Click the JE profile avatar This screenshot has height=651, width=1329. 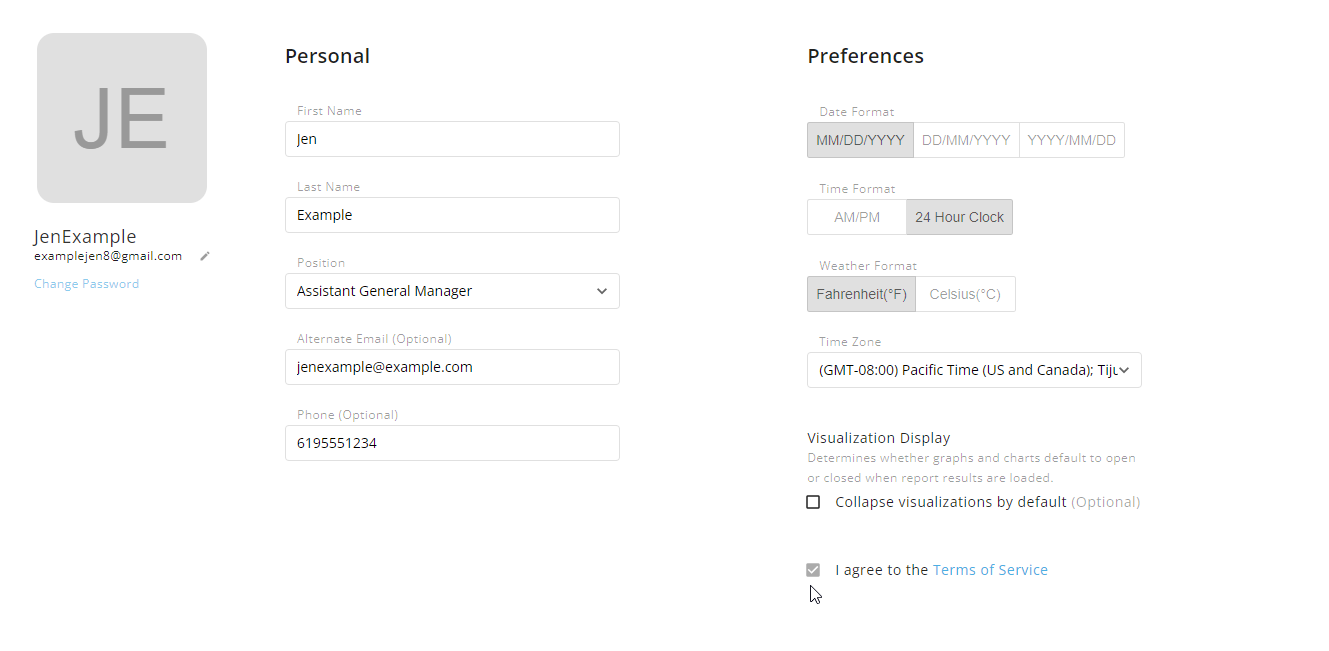tap(122, 118)
